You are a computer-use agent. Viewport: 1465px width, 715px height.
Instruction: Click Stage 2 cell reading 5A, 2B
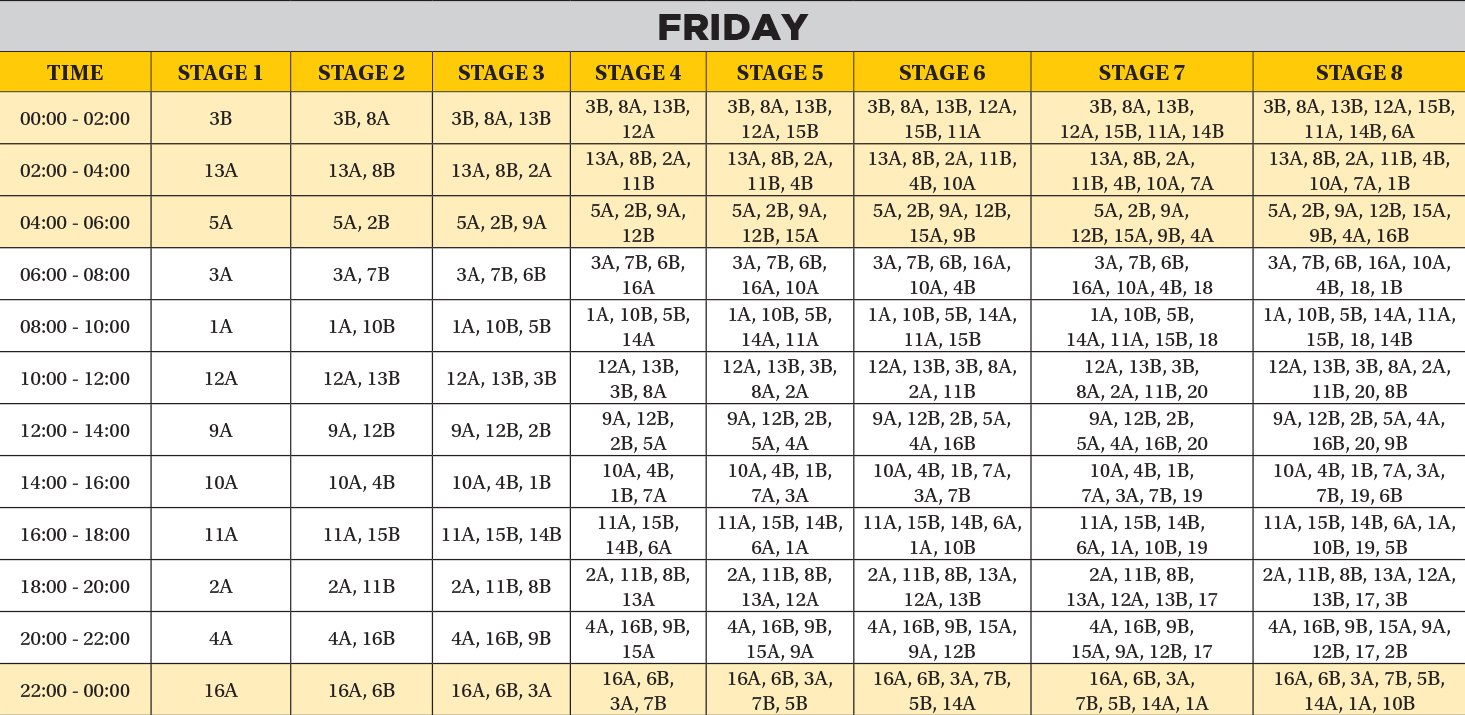click(361, 223)
